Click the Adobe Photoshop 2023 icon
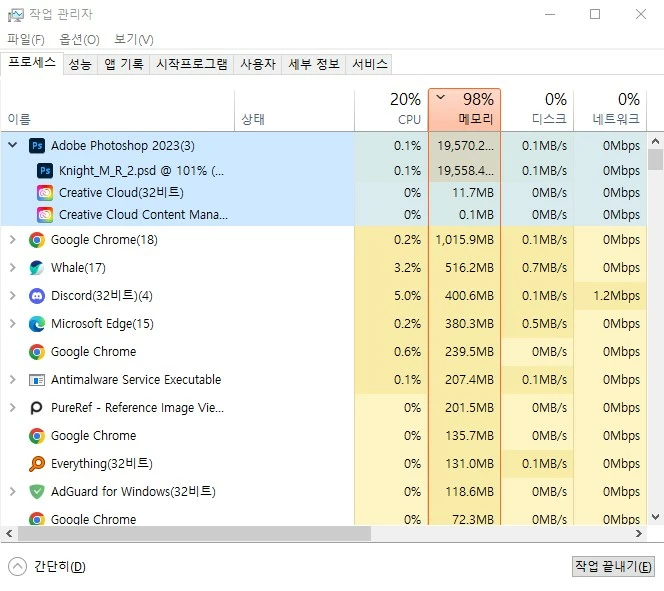The width and height of the screenshot is (664, 591). 37,146
